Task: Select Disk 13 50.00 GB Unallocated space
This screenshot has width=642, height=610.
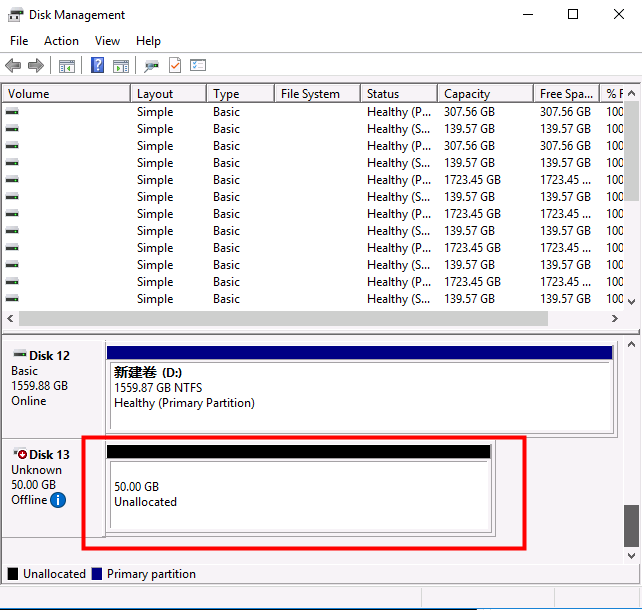Action: click(301, 490)
